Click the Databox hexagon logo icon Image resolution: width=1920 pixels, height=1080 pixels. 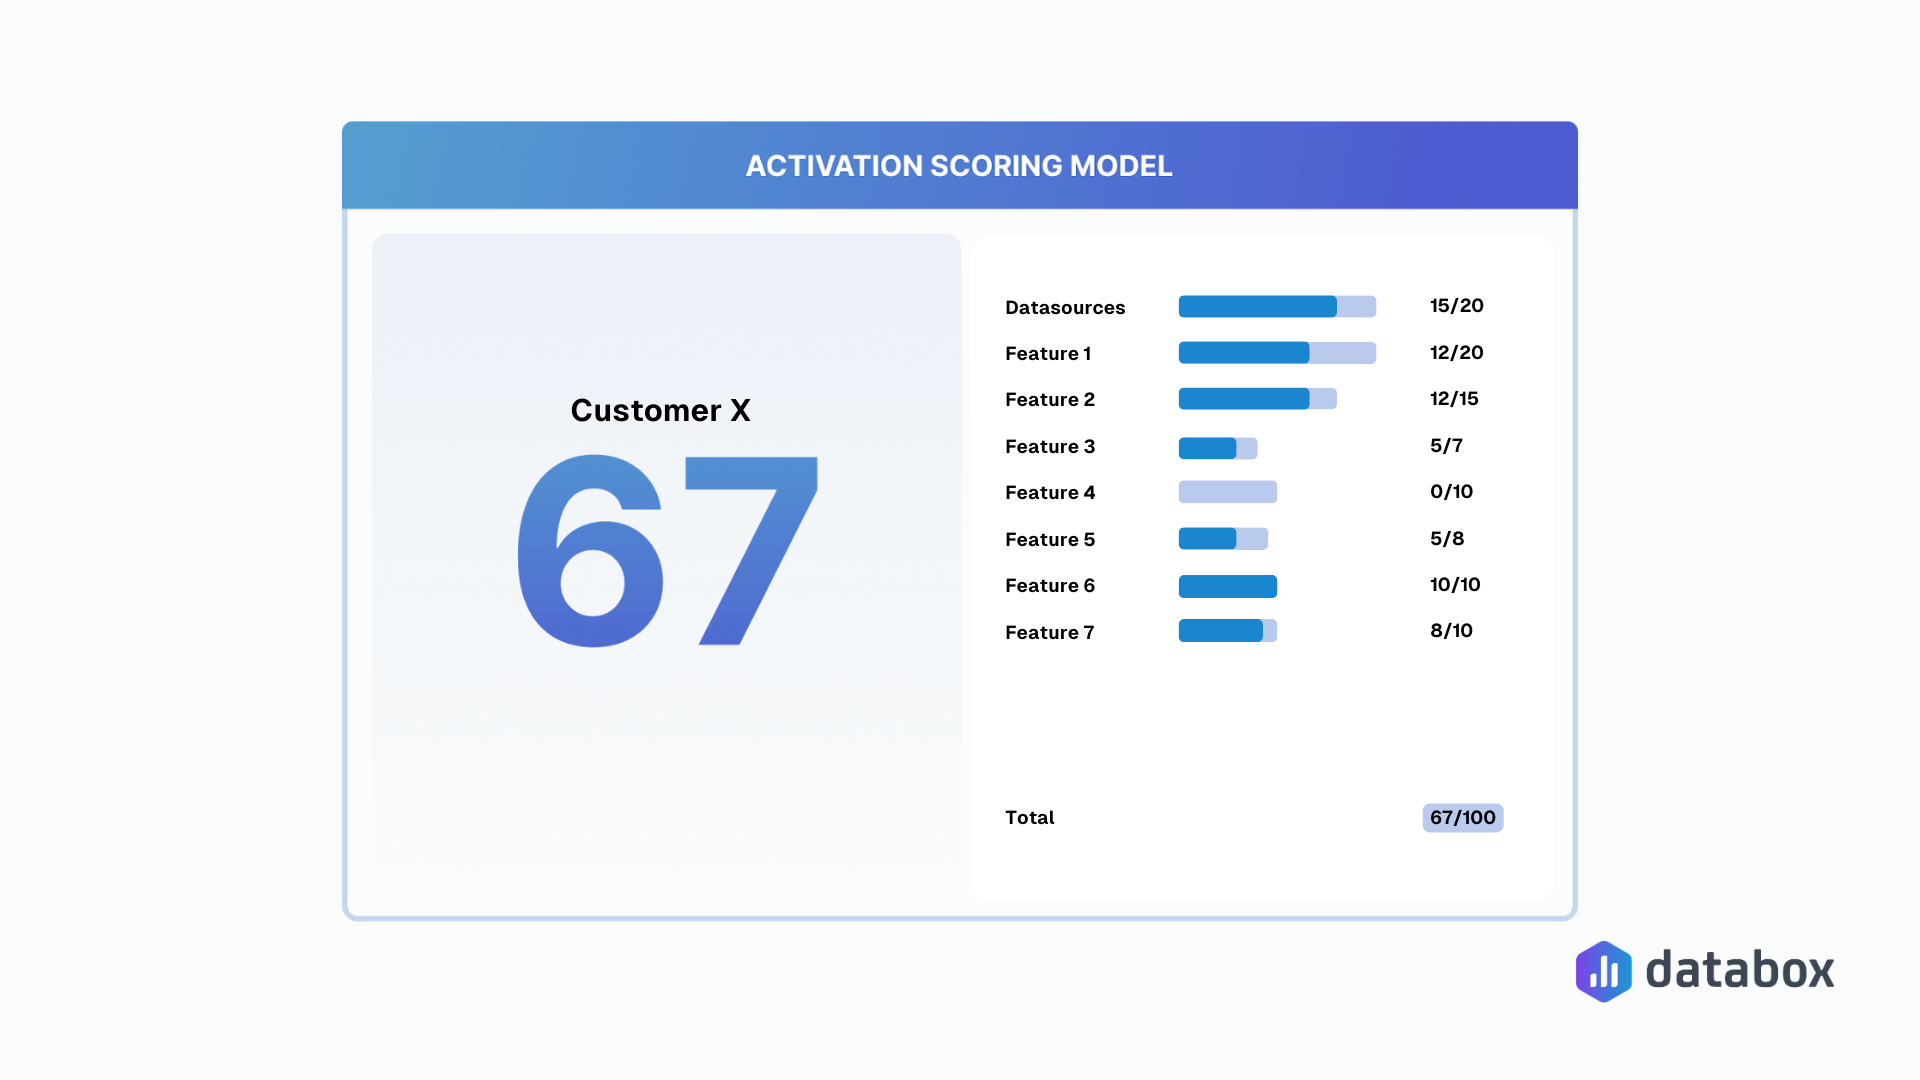tap(1603, 971)
